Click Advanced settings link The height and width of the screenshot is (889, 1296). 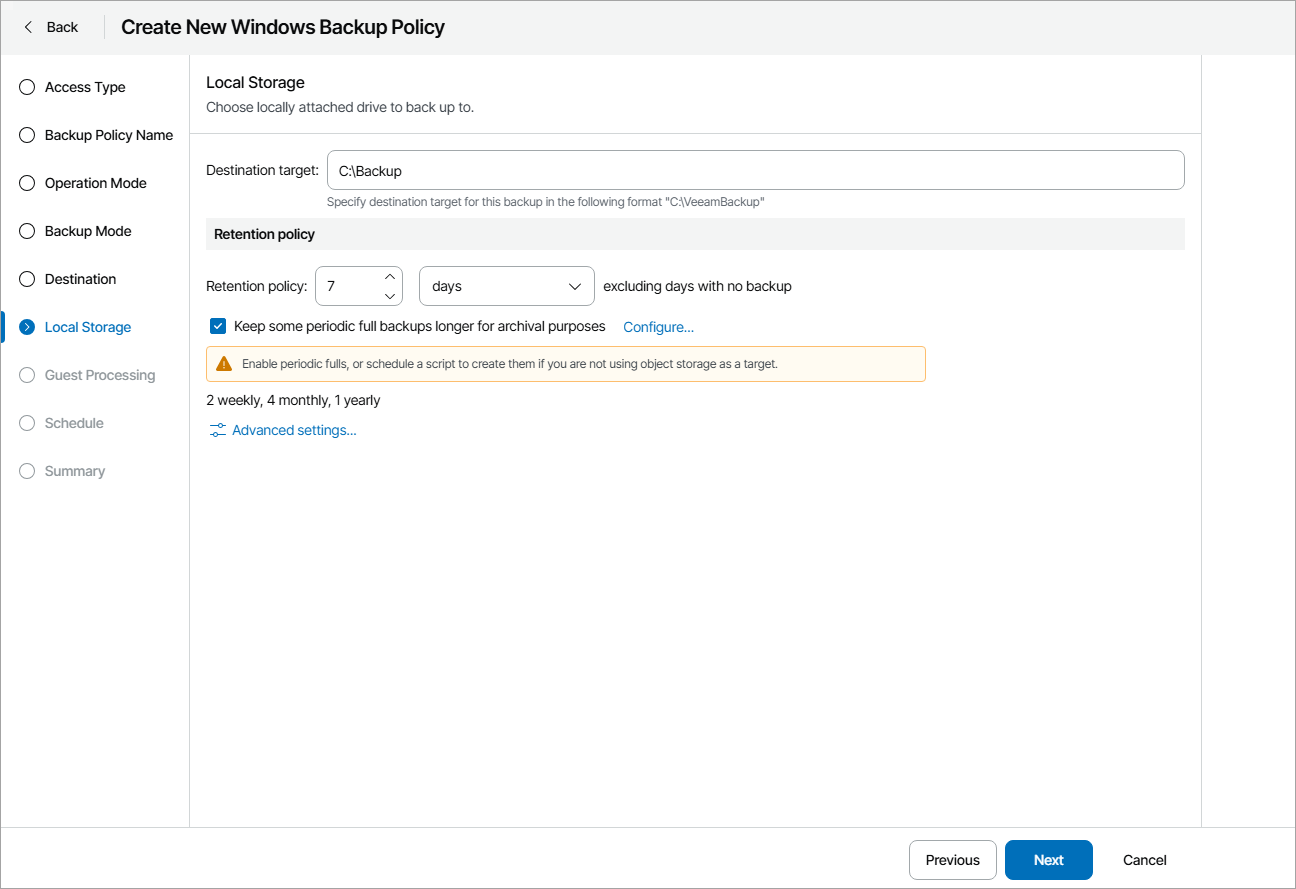[x=292, y=429]
